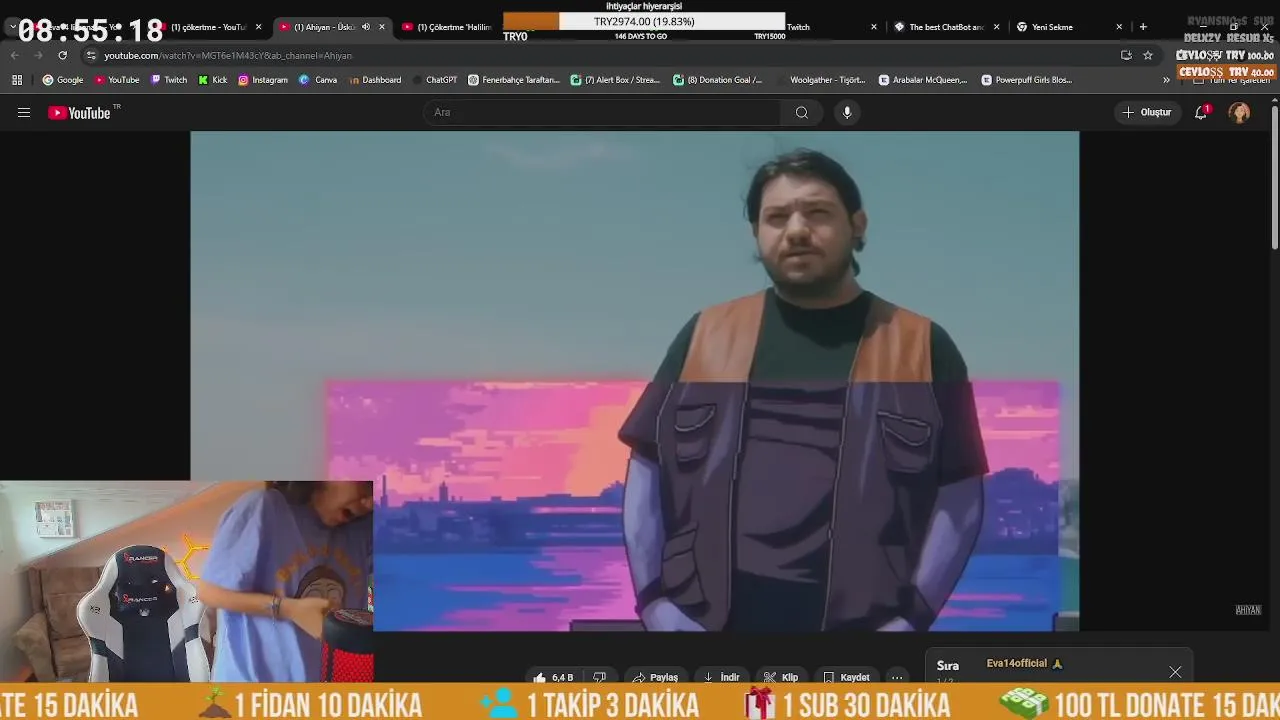This screenshot has height=720, width=1280.
Task: Switch to the Çökertme 'Halilim tab
Action: click(447, 27)
